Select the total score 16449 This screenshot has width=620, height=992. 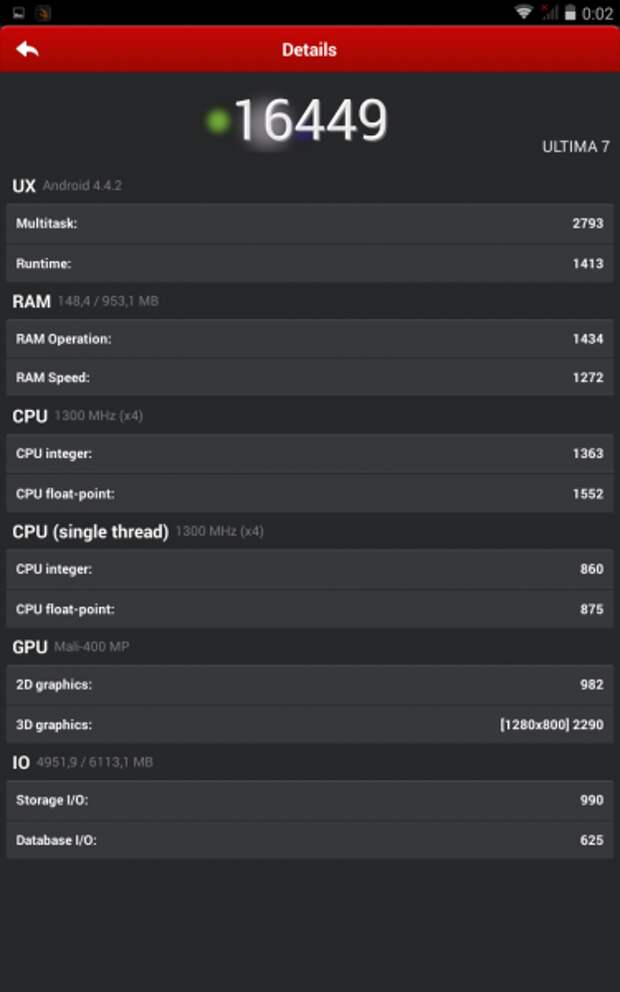pyautogui.click(x=310, y=120)
